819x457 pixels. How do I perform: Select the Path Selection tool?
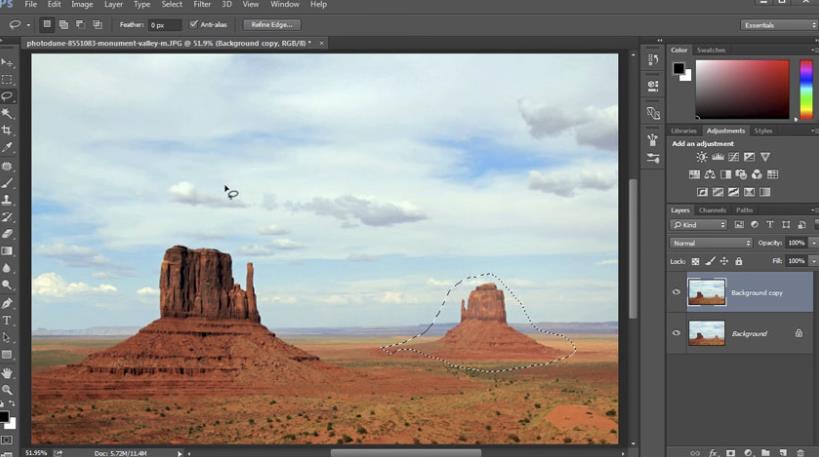pyautogui.click(x=7, y=337)
